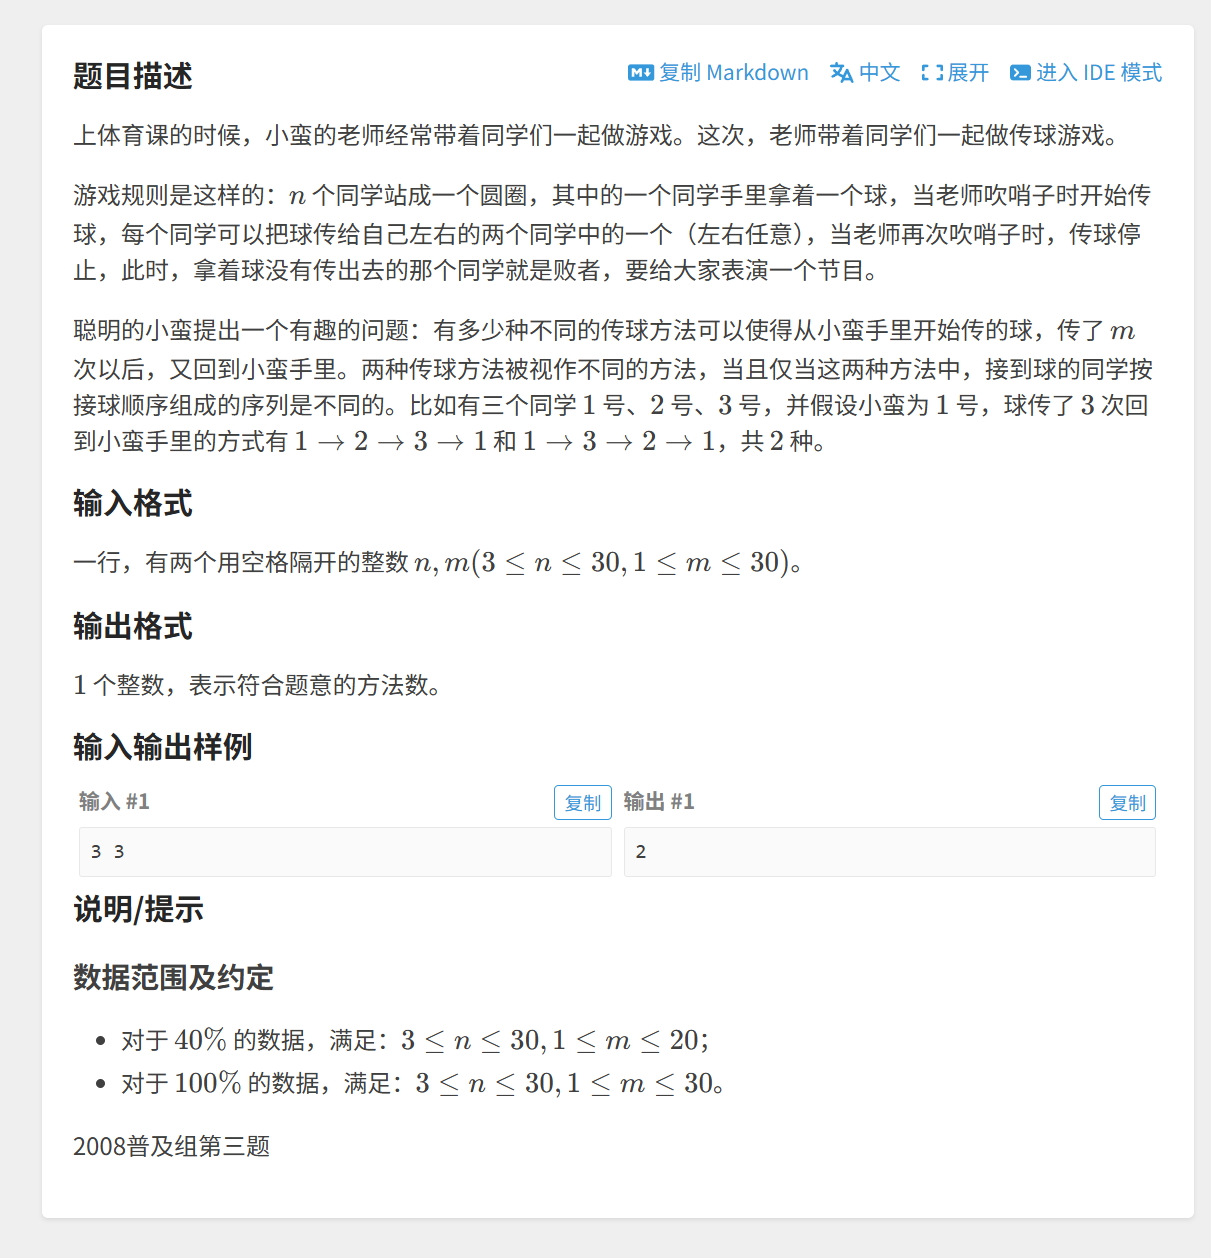Click the 输入 #1 label
Viewport: 1211px width, 1258px height.
(x=115, y=801)
